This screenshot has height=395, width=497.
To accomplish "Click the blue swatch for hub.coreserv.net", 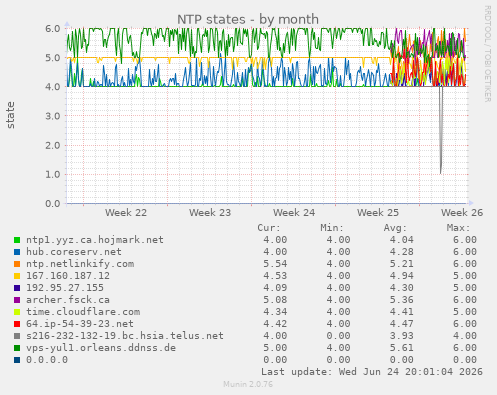I will pos(17,252).
